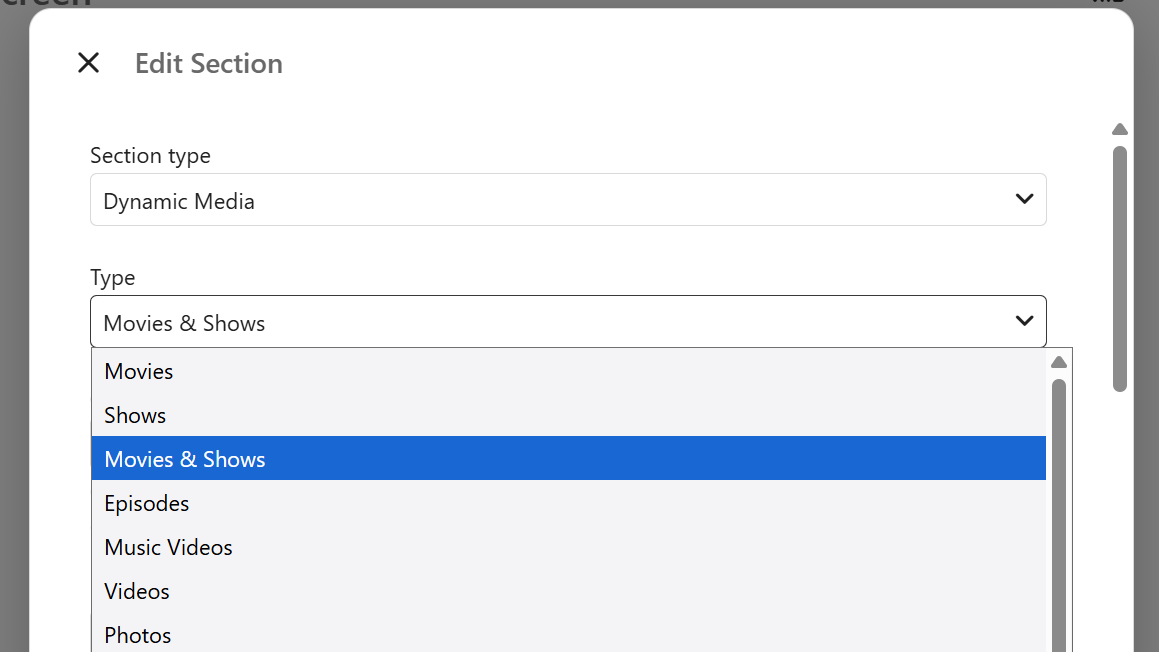Click the Section type dropdown chevron arrow
The image size is (1159, 652).
1024,199
